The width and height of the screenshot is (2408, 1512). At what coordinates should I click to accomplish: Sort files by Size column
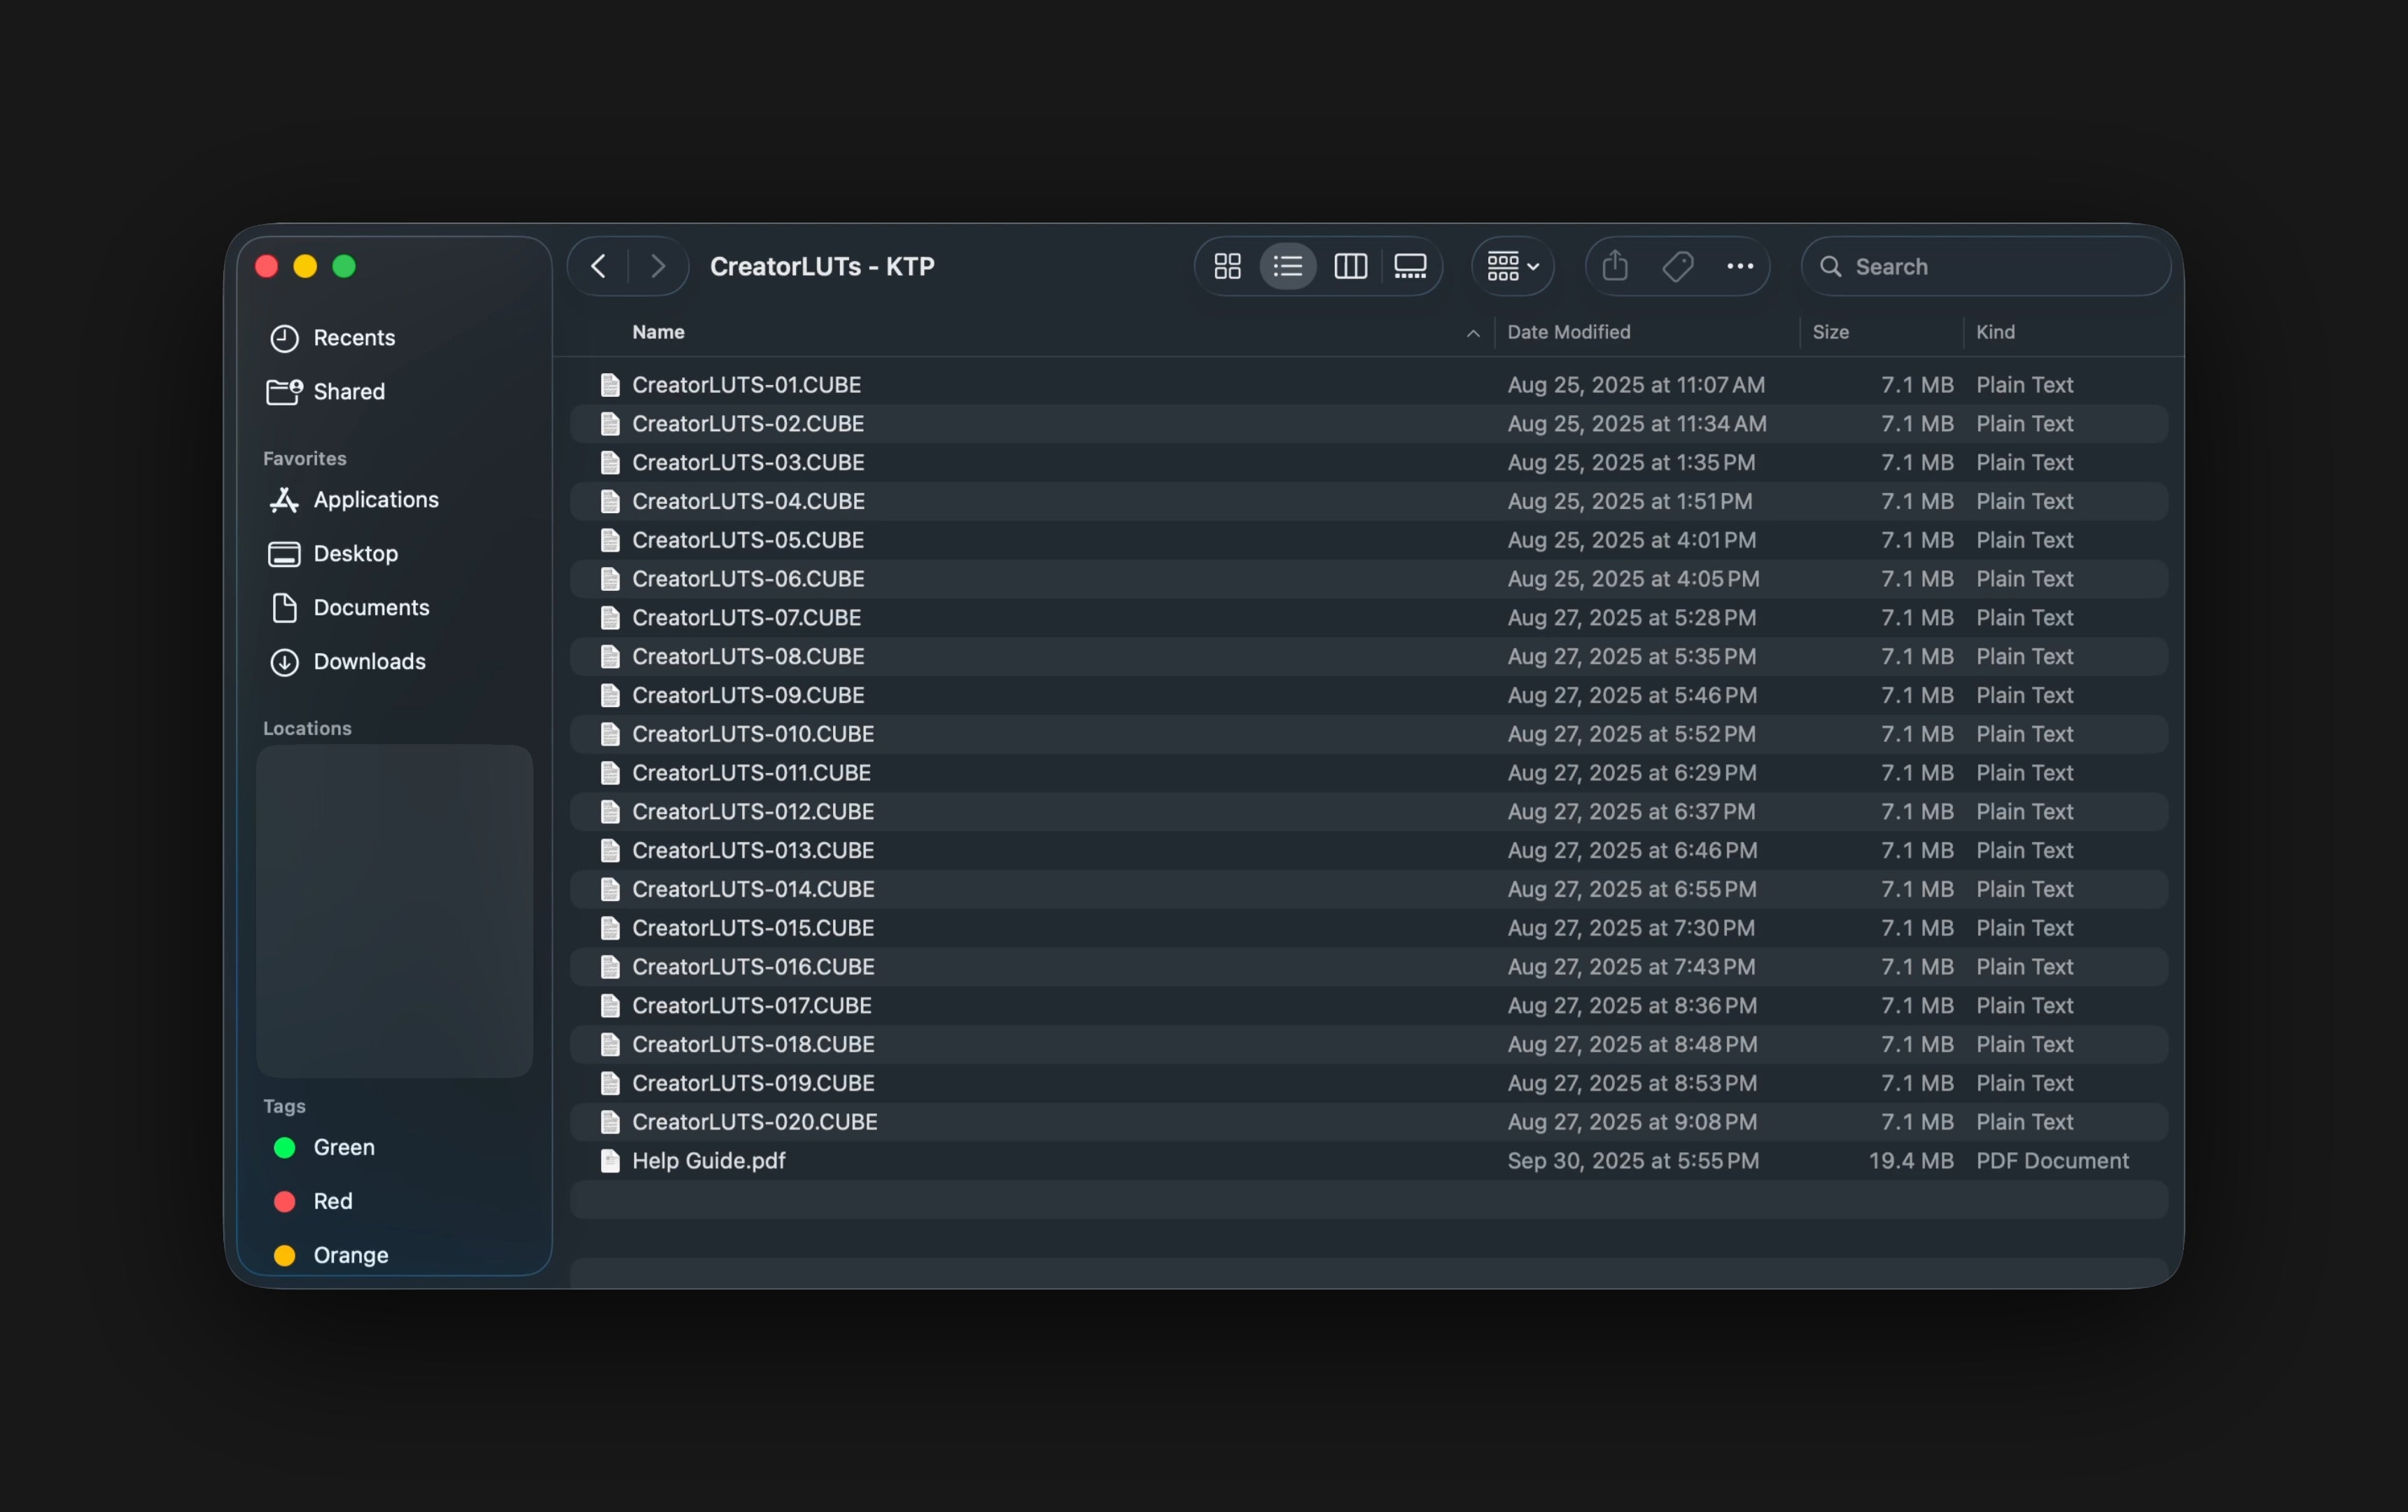1830,332
